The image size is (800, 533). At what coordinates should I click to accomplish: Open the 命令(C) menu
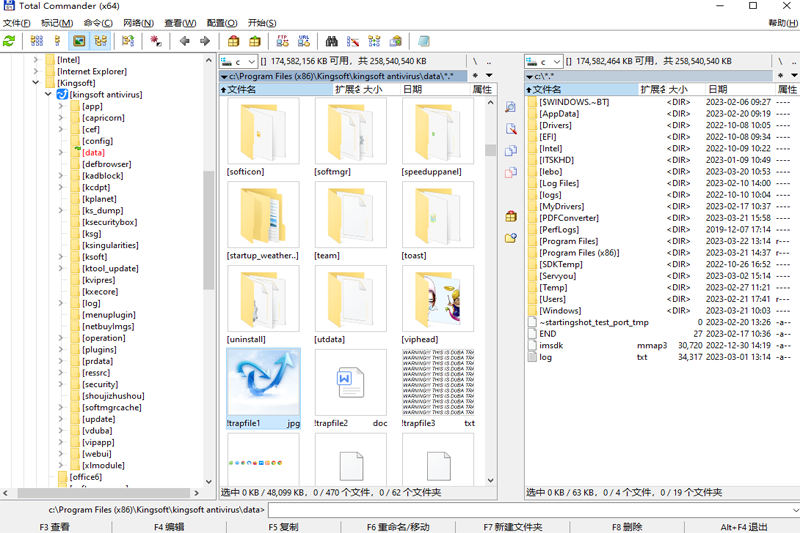[98, 23]
